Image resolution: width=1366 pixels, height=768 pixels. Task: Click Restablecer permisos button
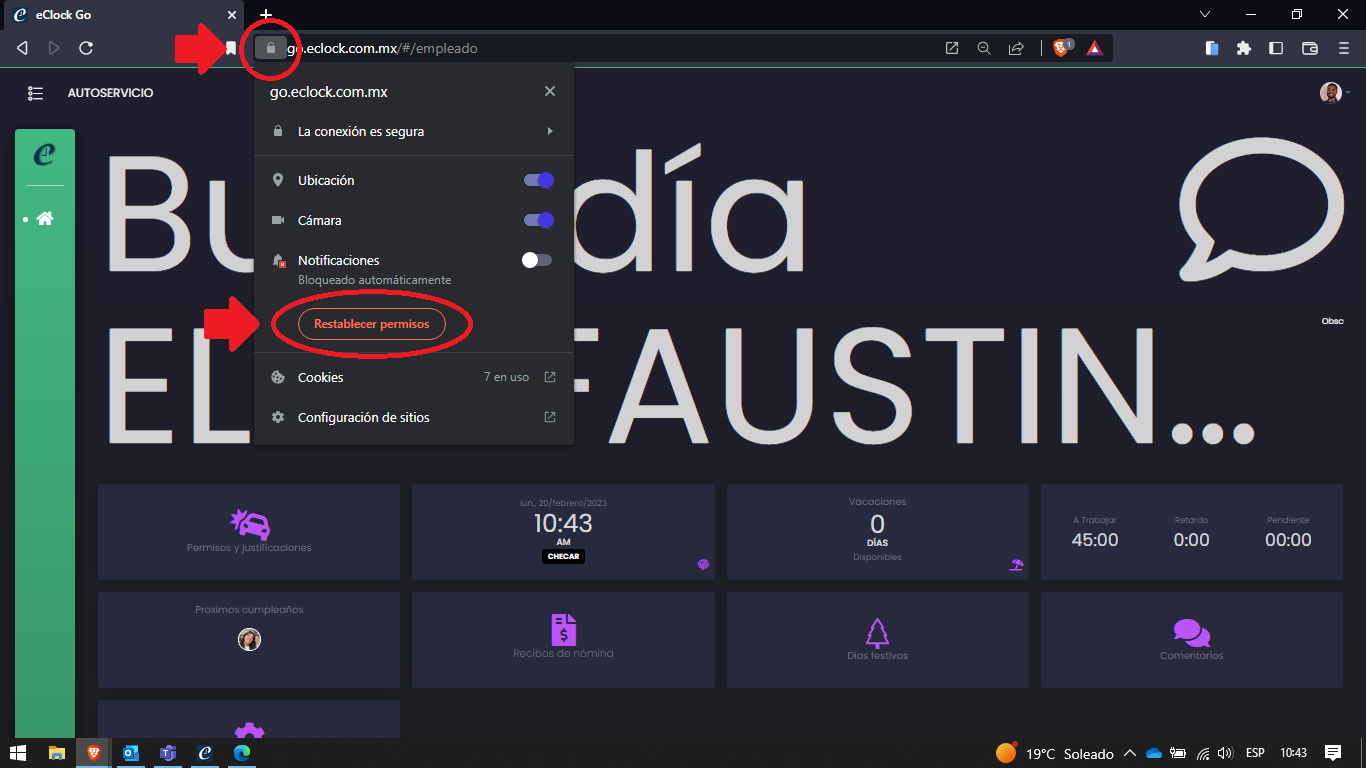coord(372,324)
